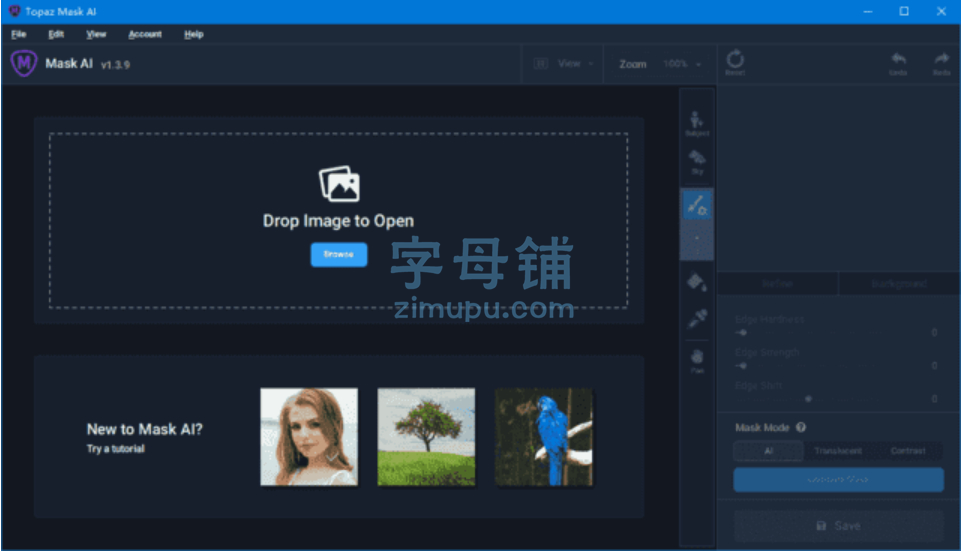The image size is (962, 551).
Task: Click the Topaz title bar app icon
Action: 14,11
